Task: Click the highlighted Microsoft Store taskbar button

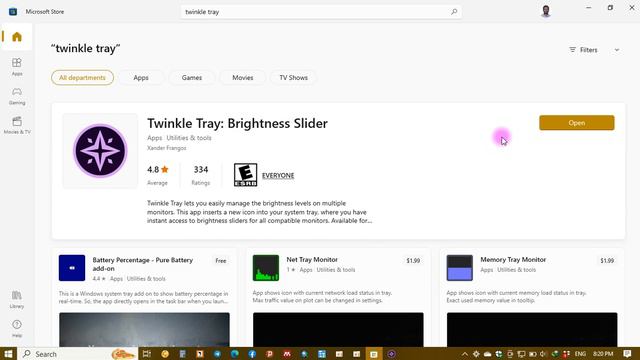Action: [373, 354]
